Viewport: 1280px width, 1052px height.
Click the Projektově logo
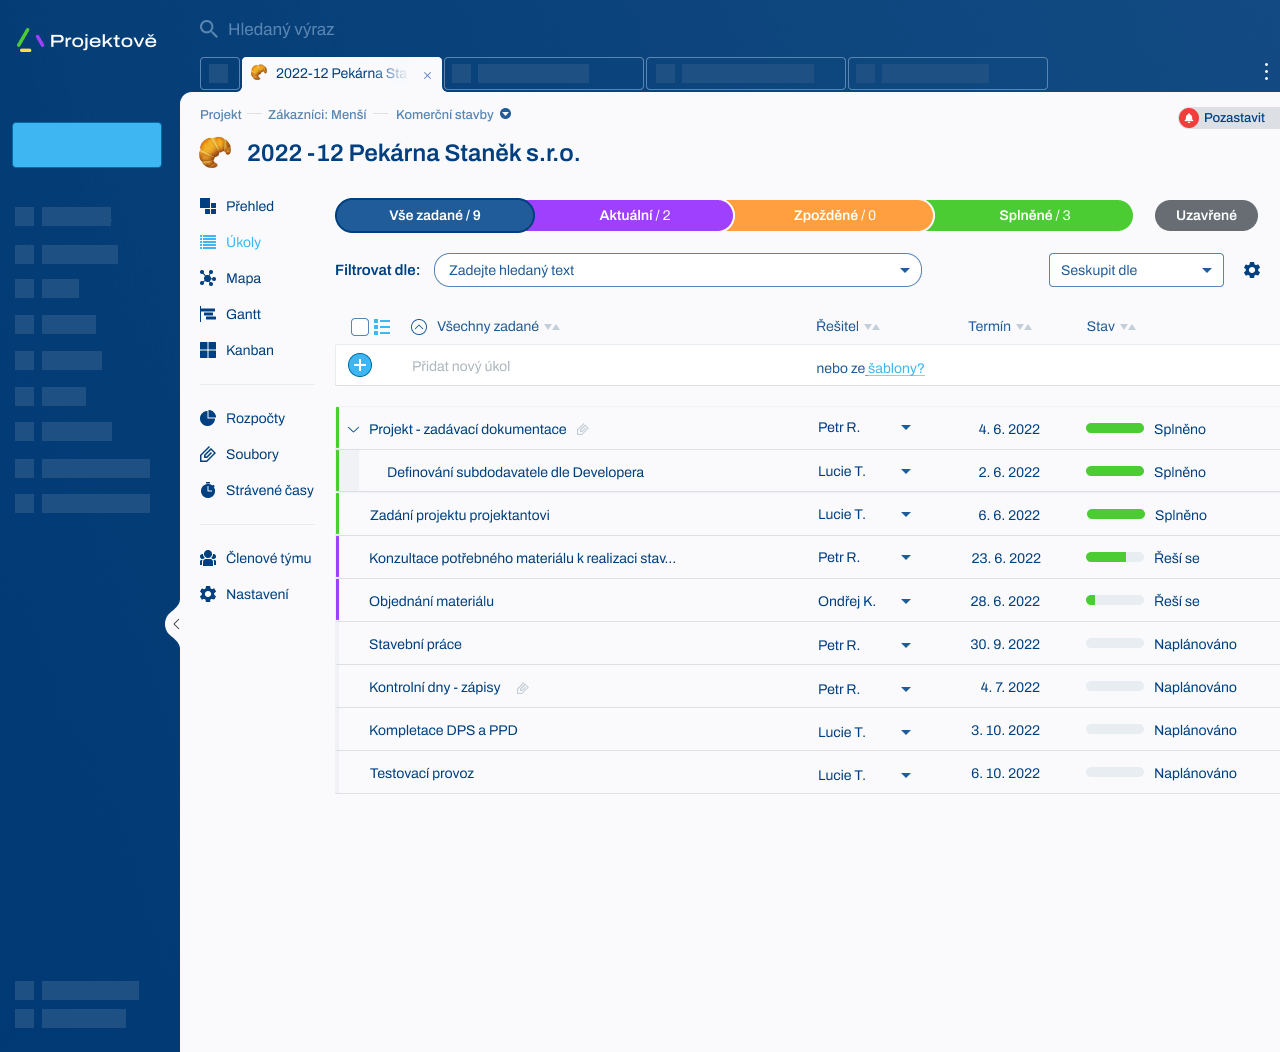[88, 40]
